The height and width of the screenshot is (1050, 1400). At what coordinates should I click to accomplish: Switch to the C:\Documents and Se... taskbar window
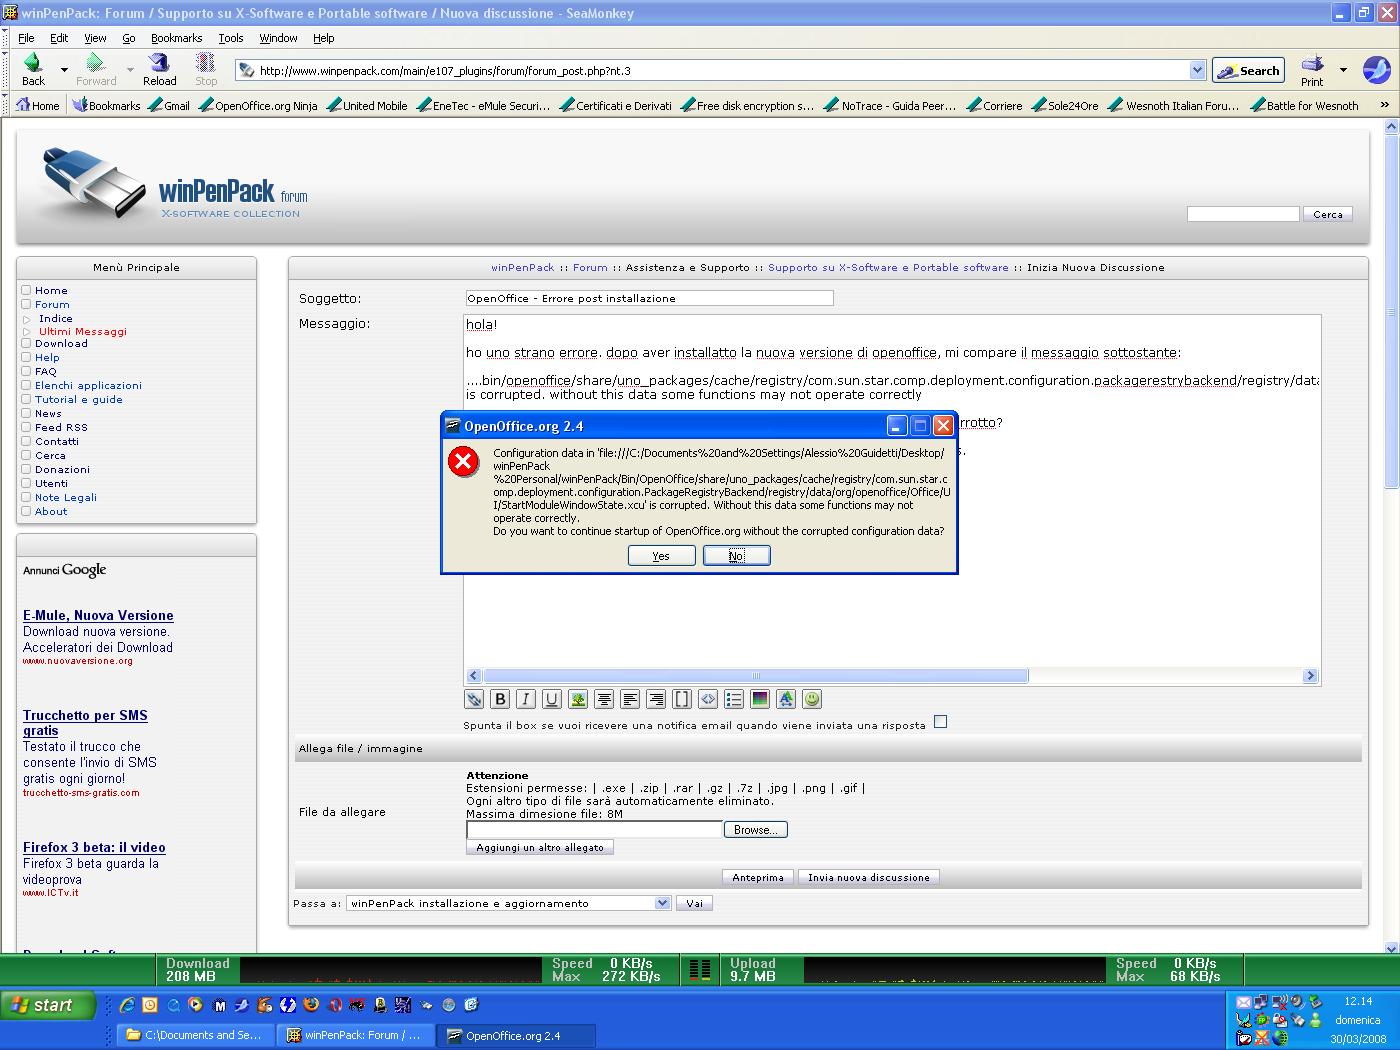coord(194,1035)
